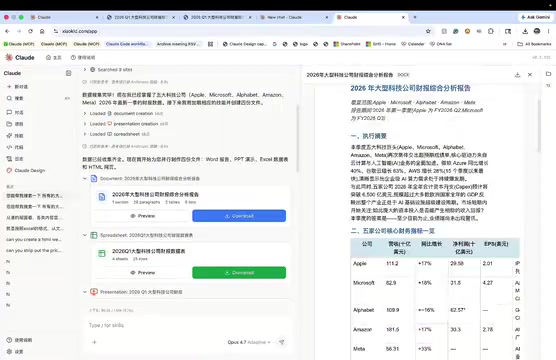
Task: Open the All Bookmarks folder
Action: [534, 44]
